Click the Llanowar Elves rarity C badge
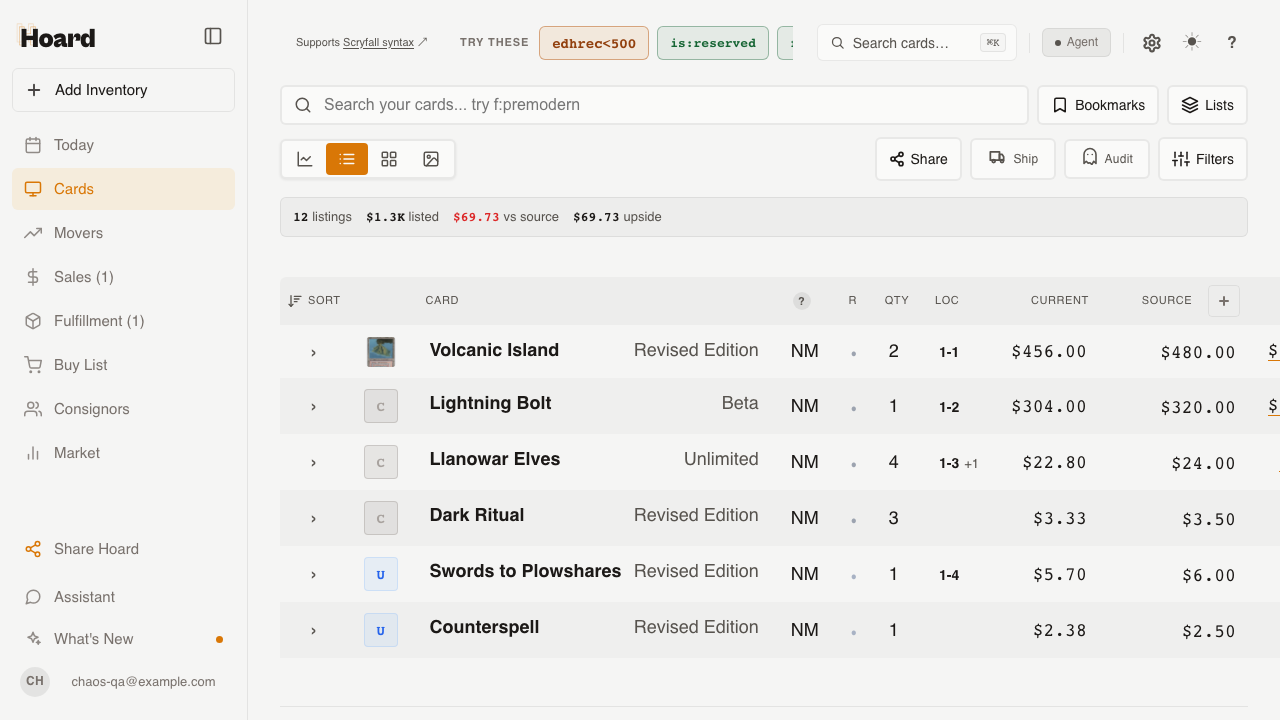The width and height of the screenshot is (1280, 720). (381, 462)
